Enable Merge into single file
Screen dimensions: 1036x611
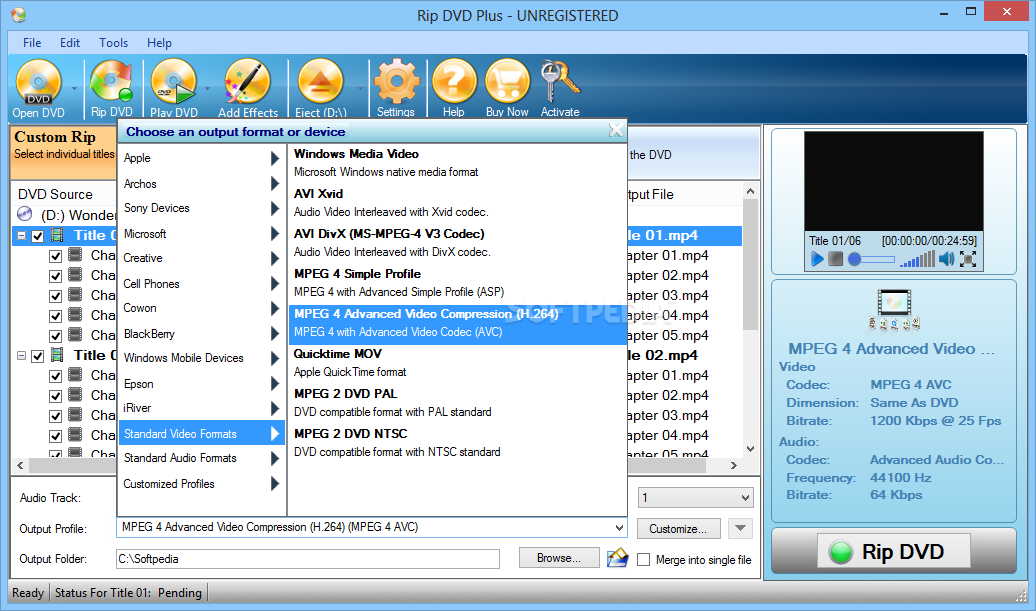[x=644, y=559]
